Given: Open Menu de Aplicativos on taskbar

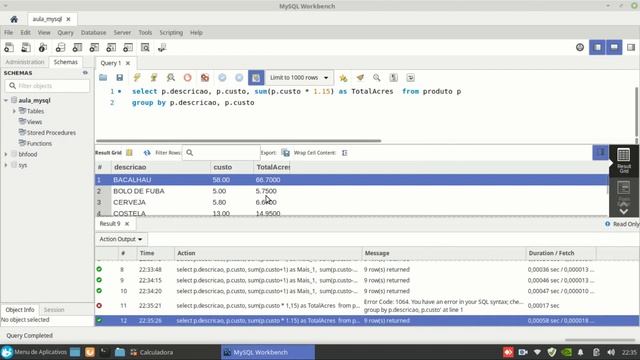Looking at the screenshot, I should (34, 352).
